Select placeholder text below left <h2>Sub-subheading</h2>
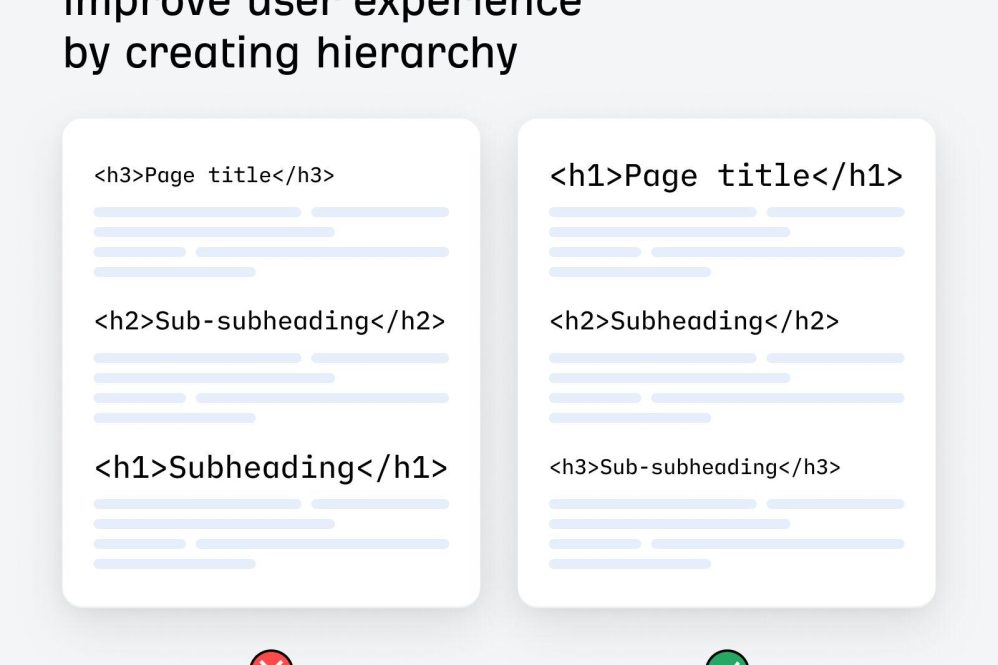 [270, 387]
